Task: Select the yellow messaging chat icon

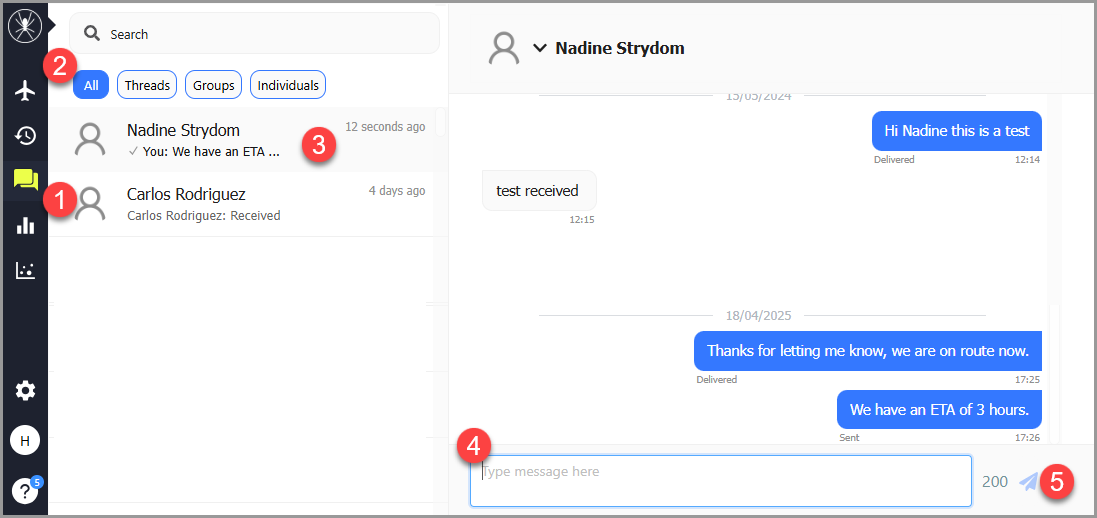Action: [x=25, y=180]
